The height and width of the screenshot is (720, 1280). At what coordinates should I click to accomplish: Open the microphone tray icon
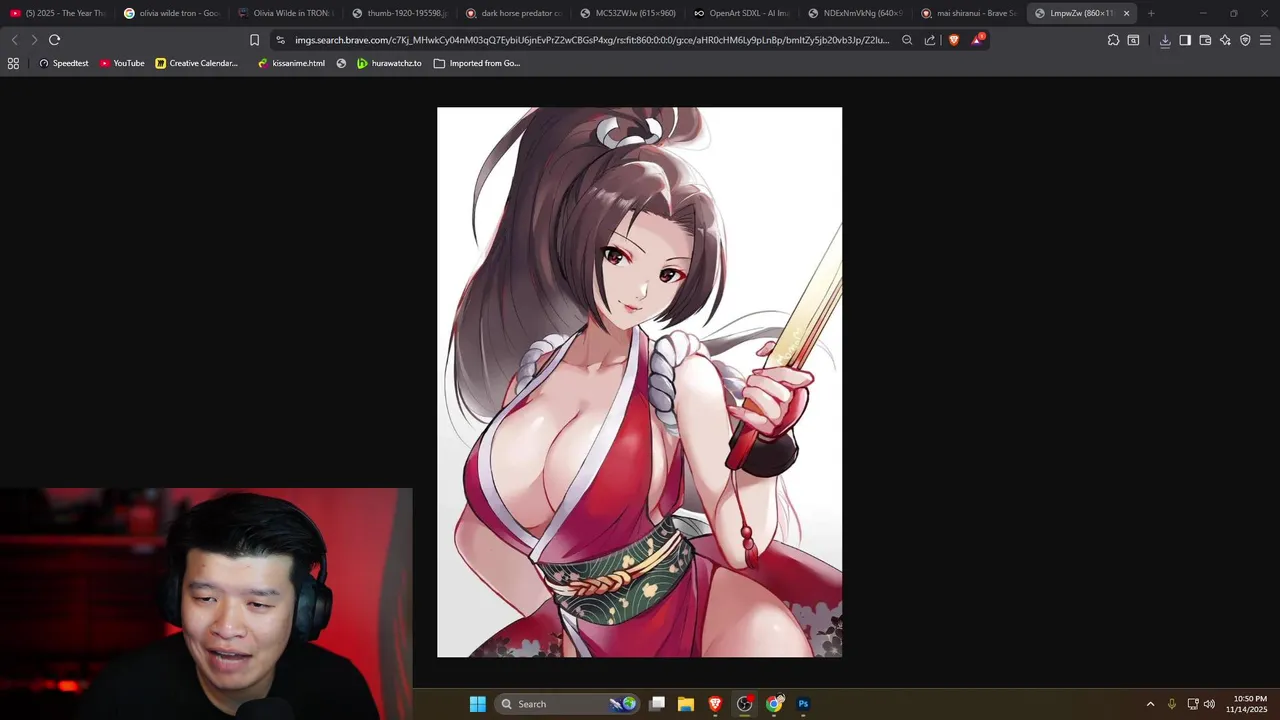1172,704
